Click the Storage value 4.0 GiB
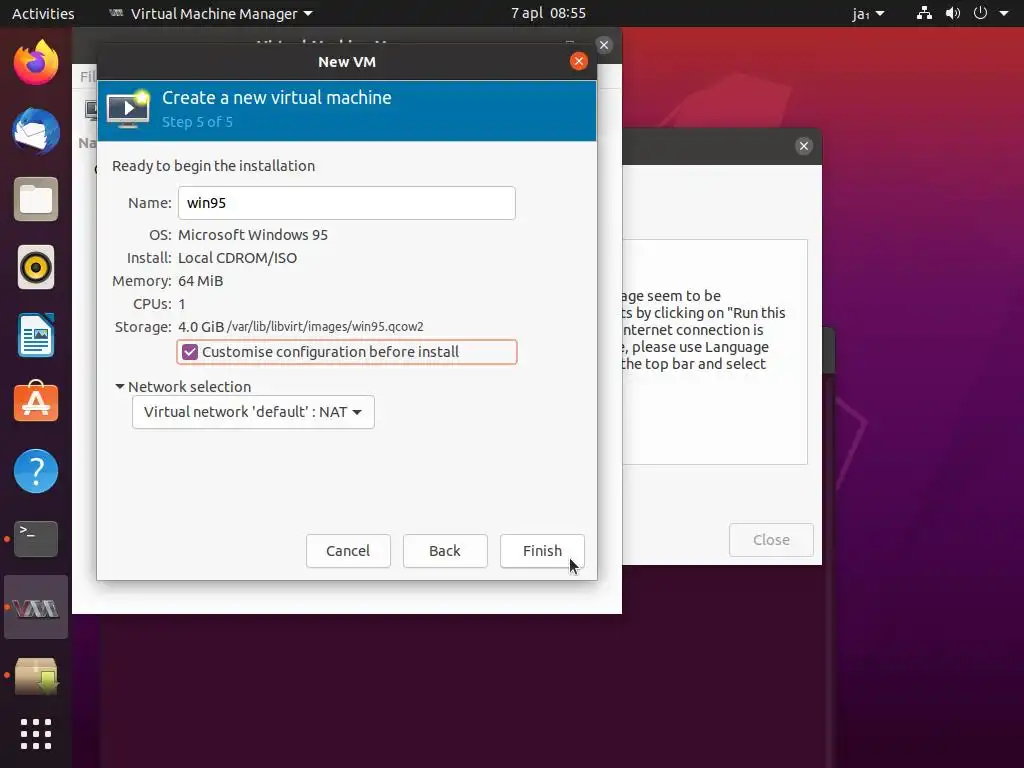 (201, 327)
